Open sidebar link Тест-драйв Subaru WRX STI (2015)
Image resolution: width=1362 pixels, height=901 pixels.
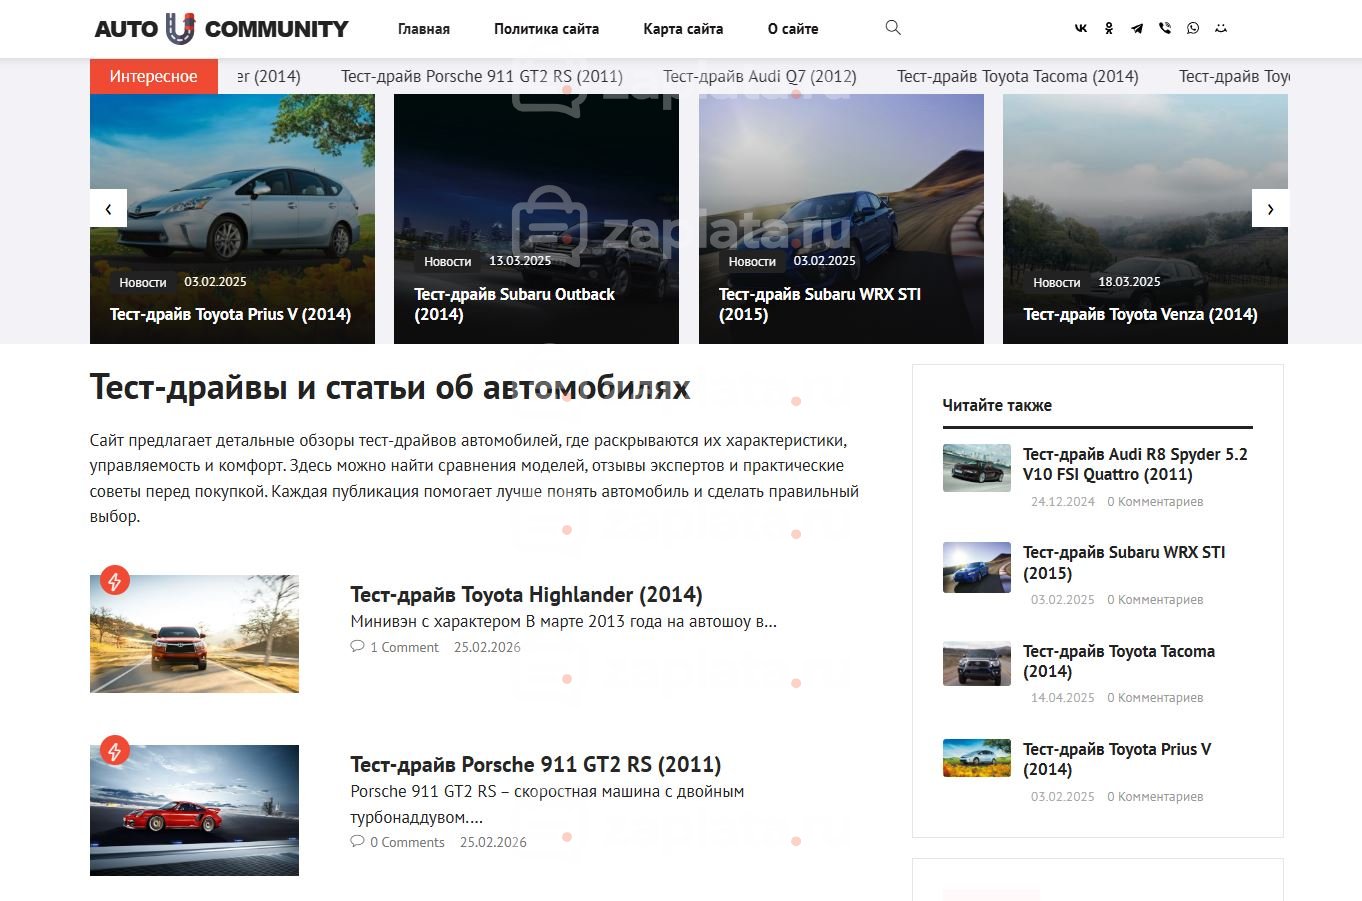pos(1124,562)
